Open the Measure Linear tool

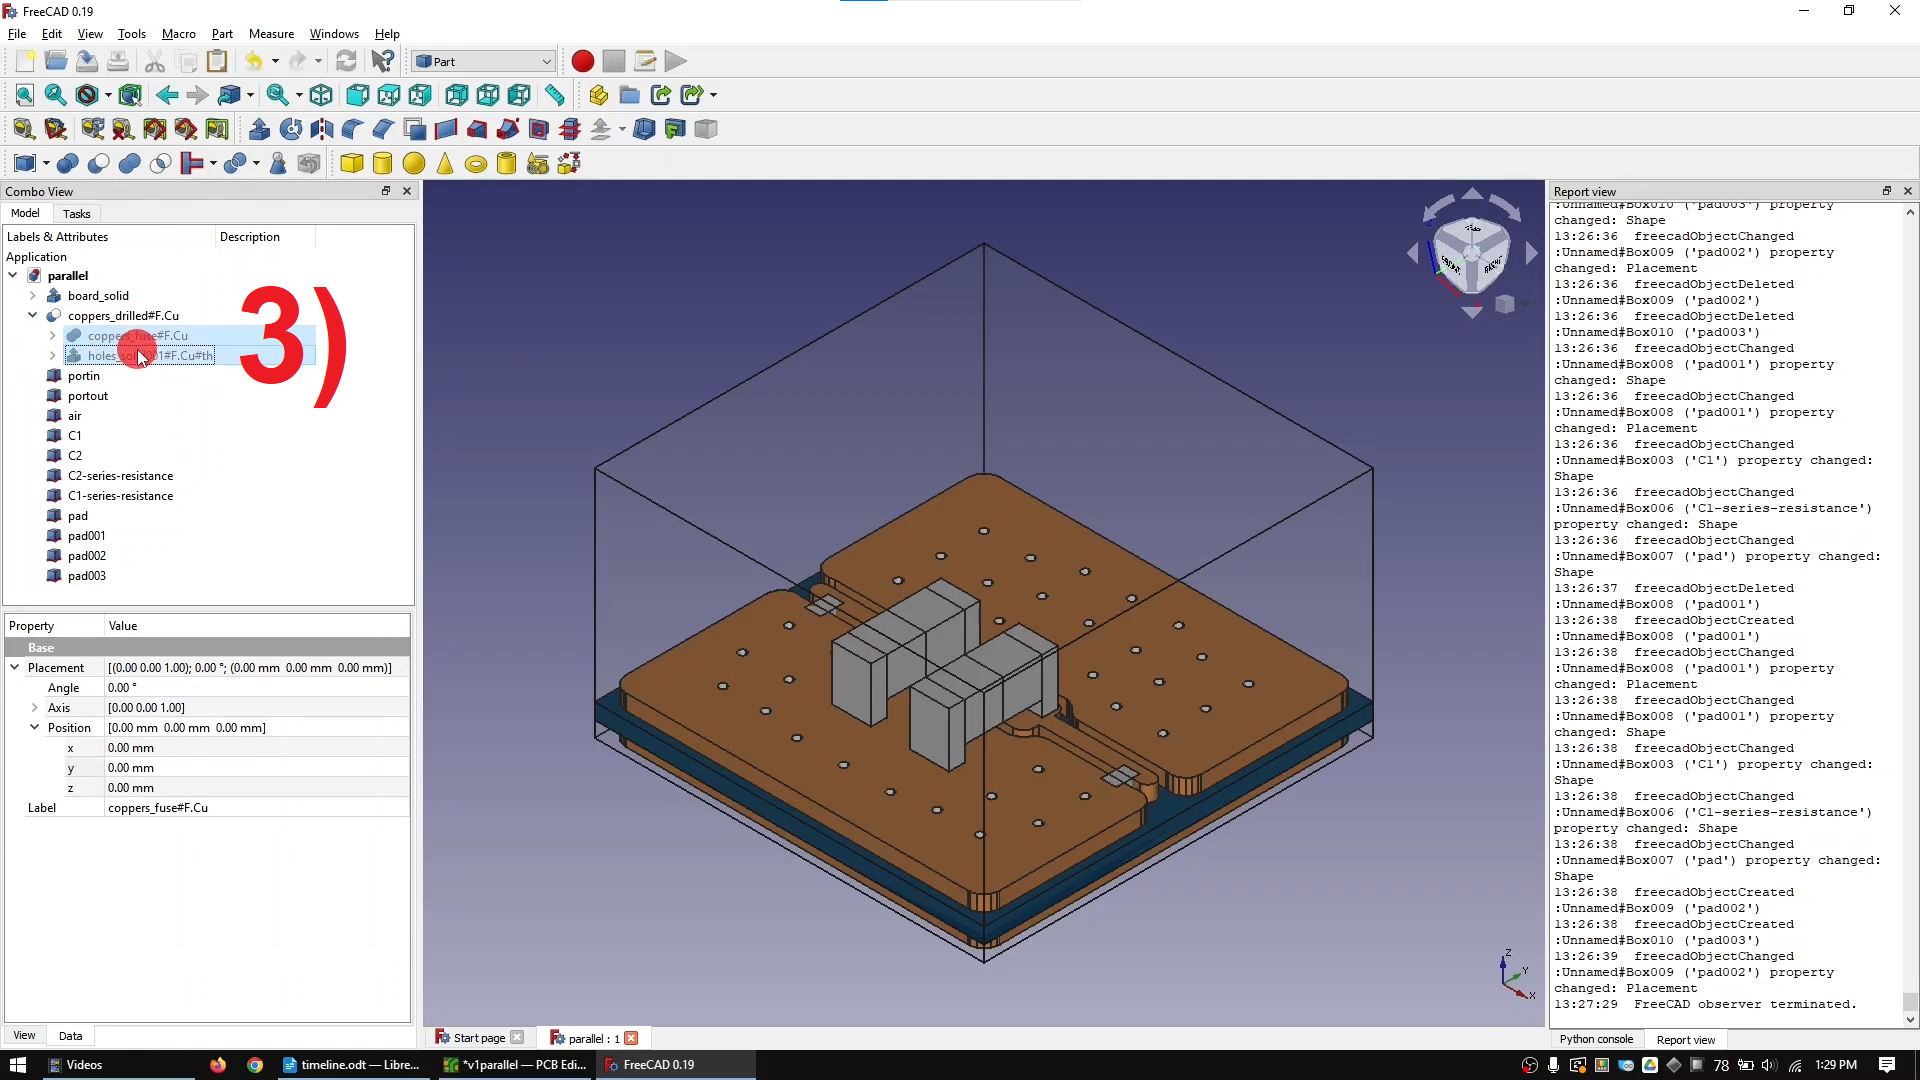click(556, 95)
